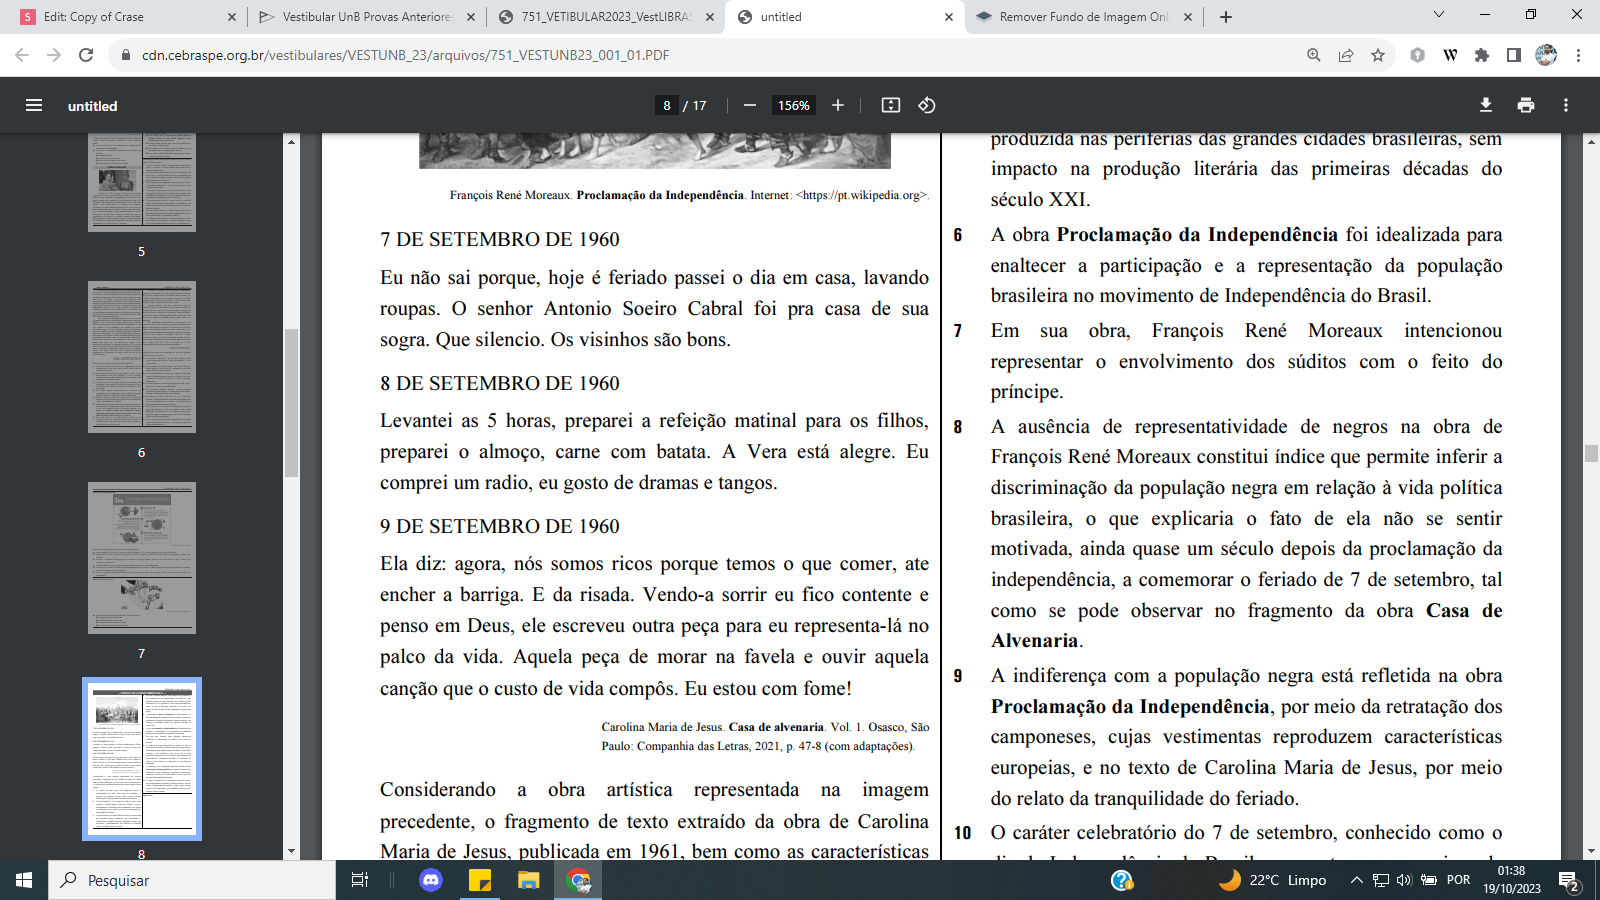Click the heading 8 DE SETEMBRO DE 1960
Image resolution: width=1600 pixels, height=900 pixels.
pos(500,383)
